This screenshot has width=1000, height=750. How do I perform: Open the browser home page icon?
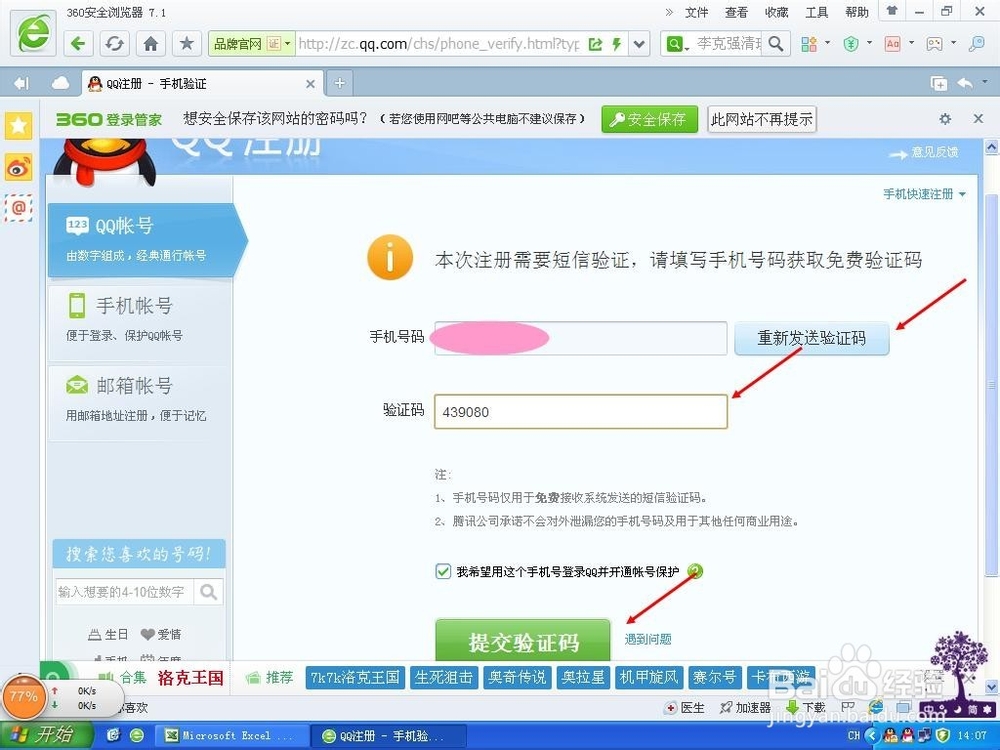coord(151,43)
